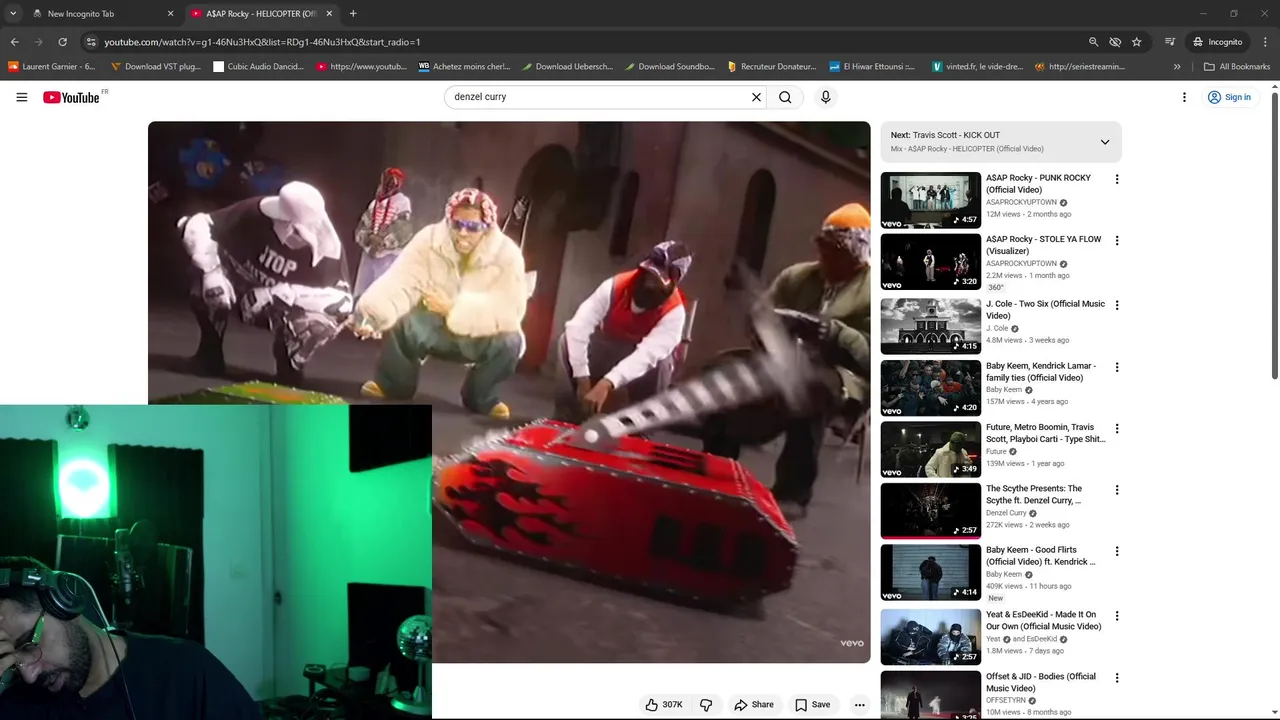Screen dimensions: 1280x720
Task: Go back to the previous page
Action: pos(15,42)
